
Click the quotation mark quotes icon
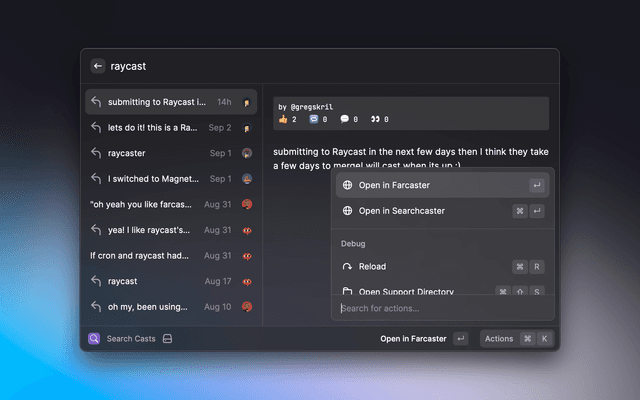[375, 119]
